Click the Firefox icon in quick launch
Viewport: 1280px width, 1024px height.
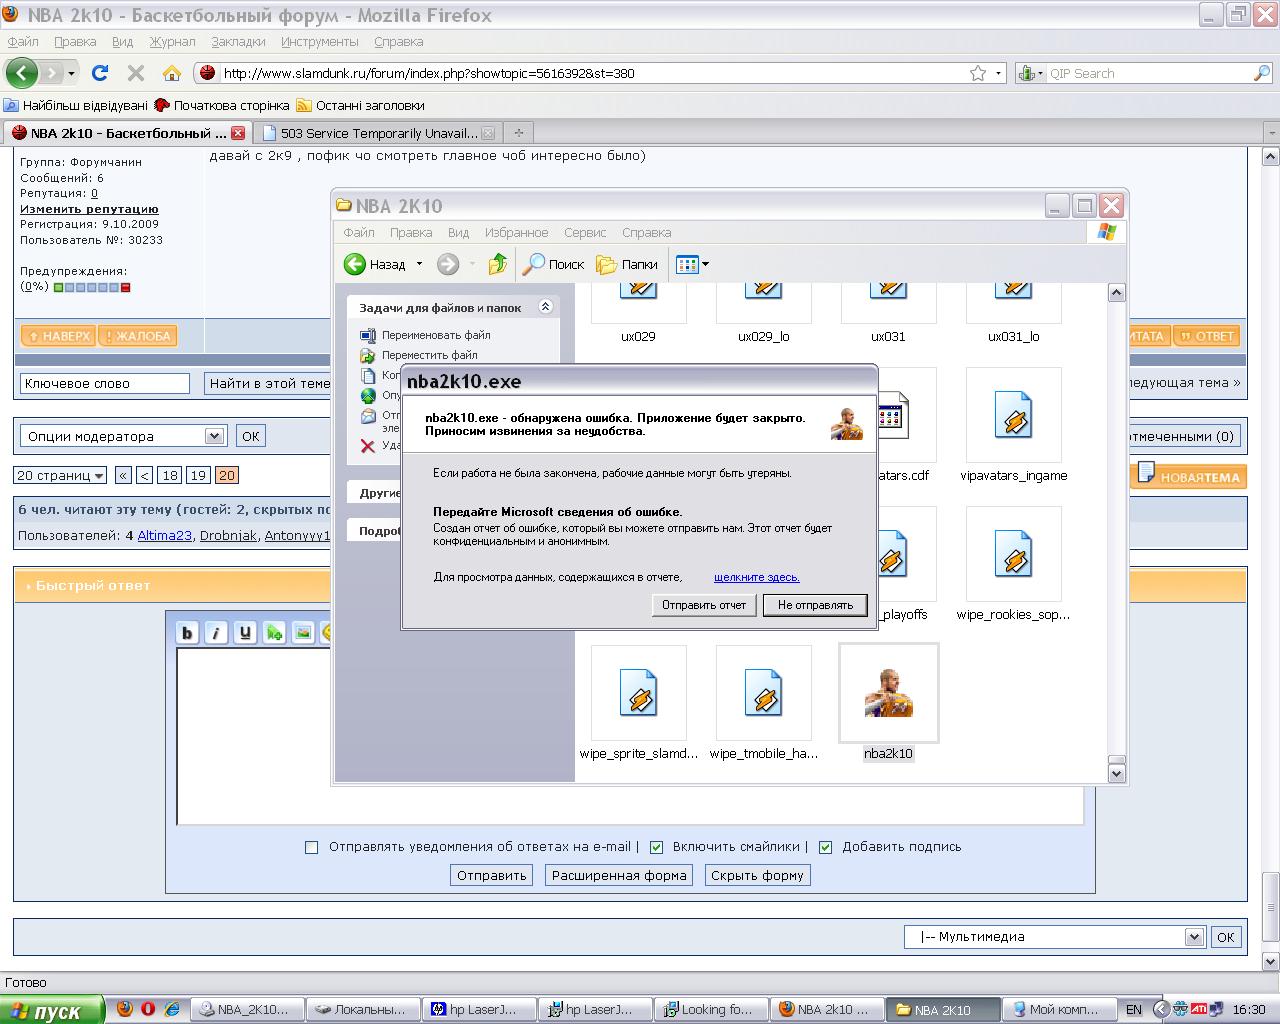coord(124,1009)
